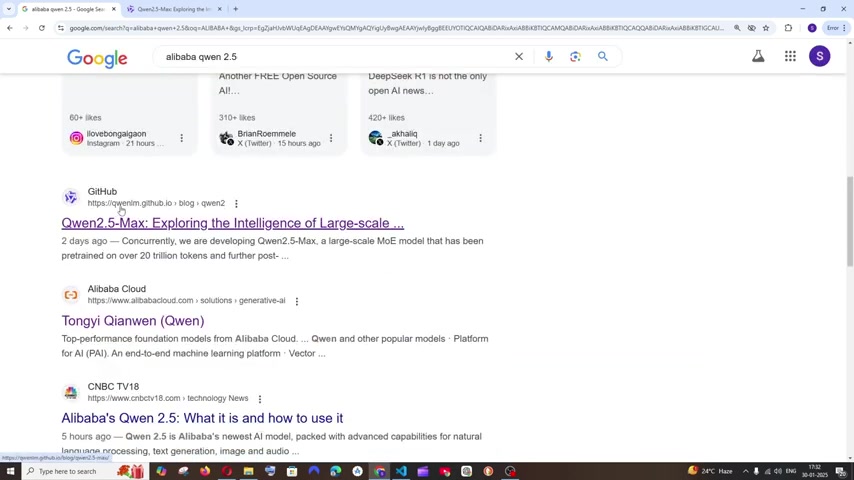The image size is (854, 480).
Task: Open more options for CNBC TV18 result
Action: coord(260,399)
